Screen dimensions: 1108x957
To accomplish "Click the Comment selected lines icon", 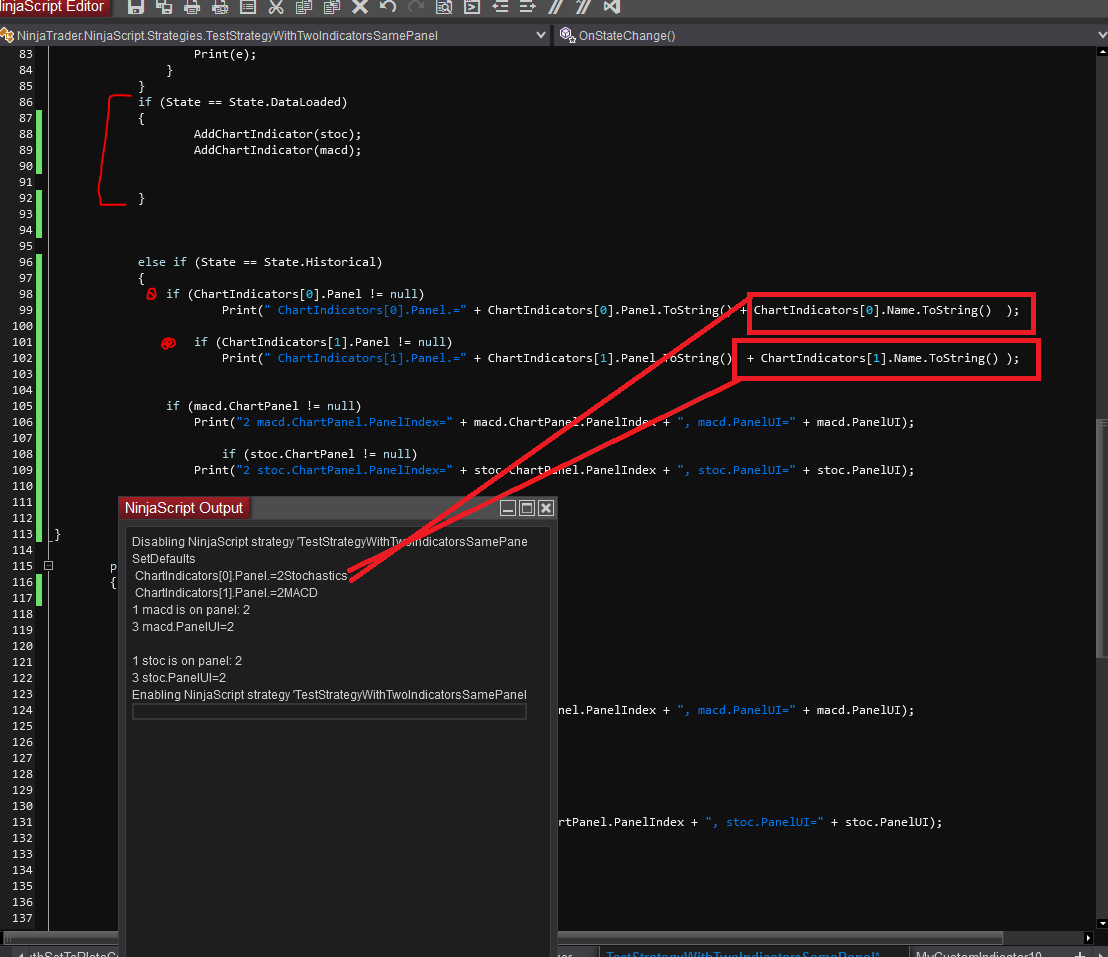I will (x=556, y=7).
